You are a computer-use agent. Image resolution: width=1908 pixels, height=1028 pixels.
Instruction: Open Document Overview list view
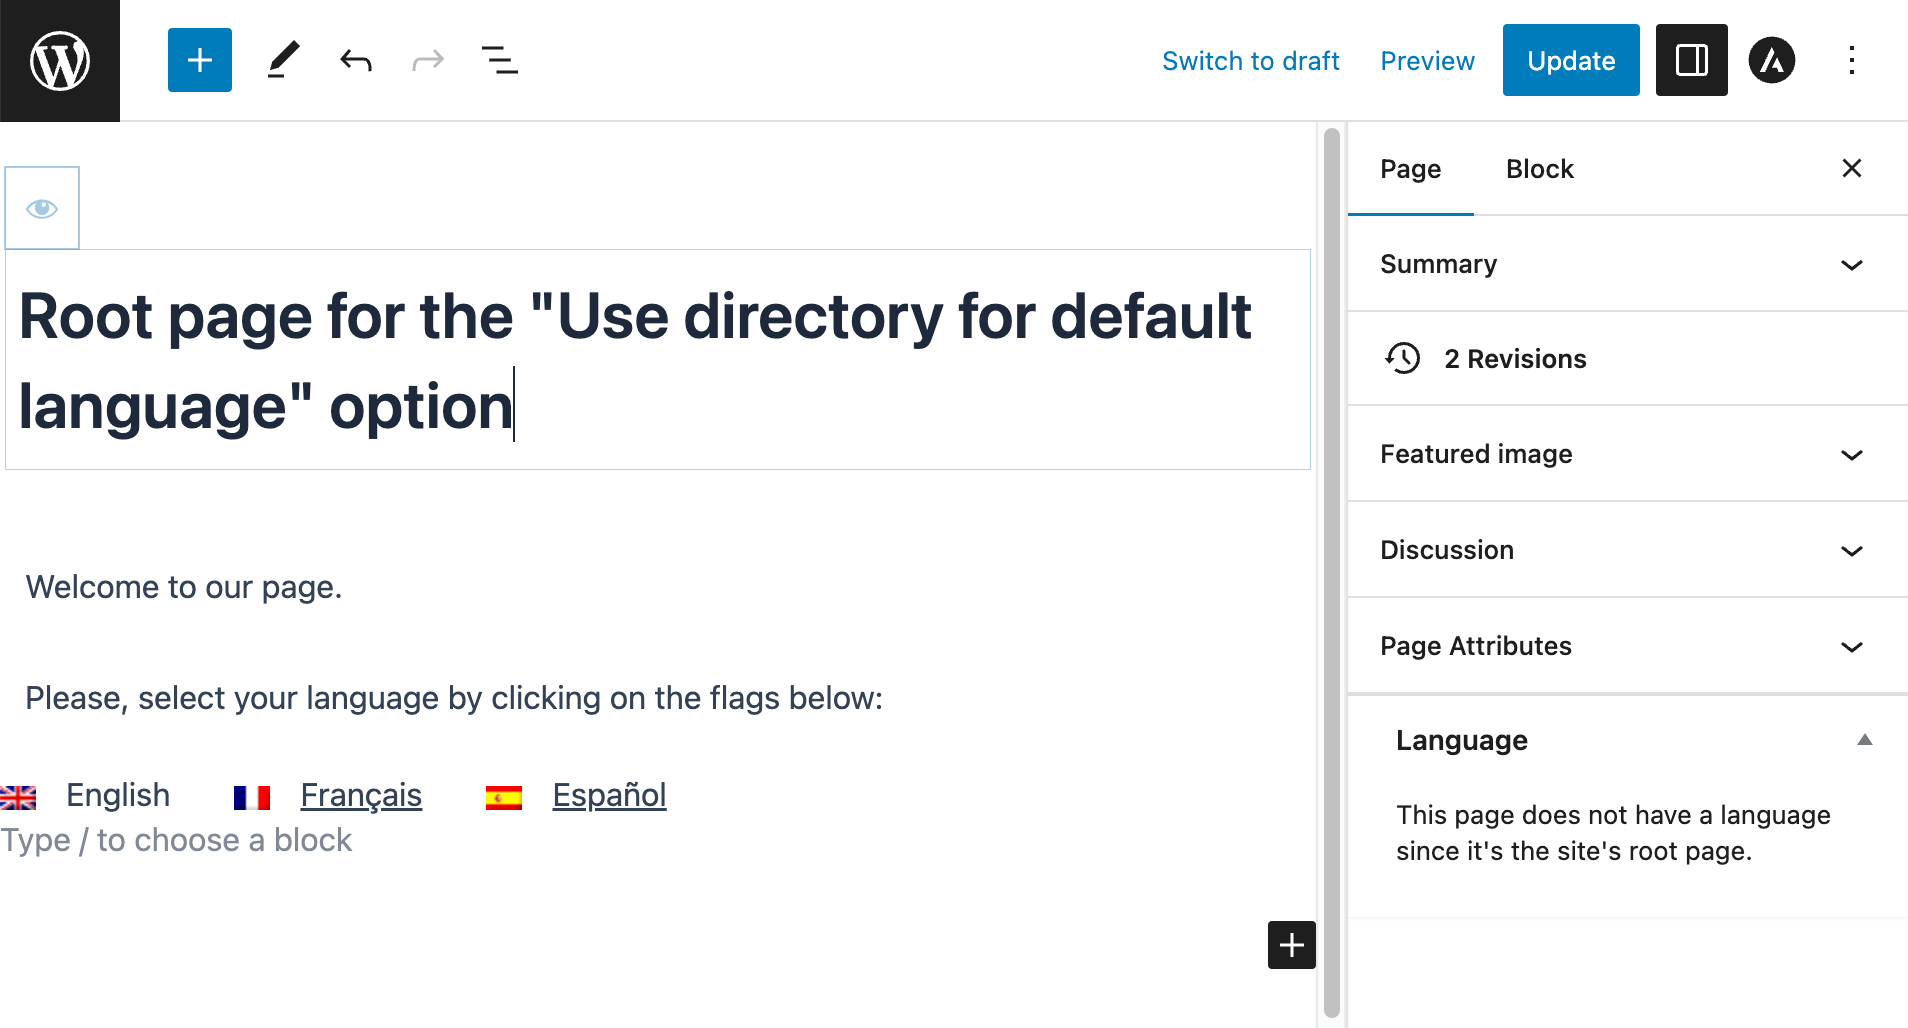coord(500,60)
